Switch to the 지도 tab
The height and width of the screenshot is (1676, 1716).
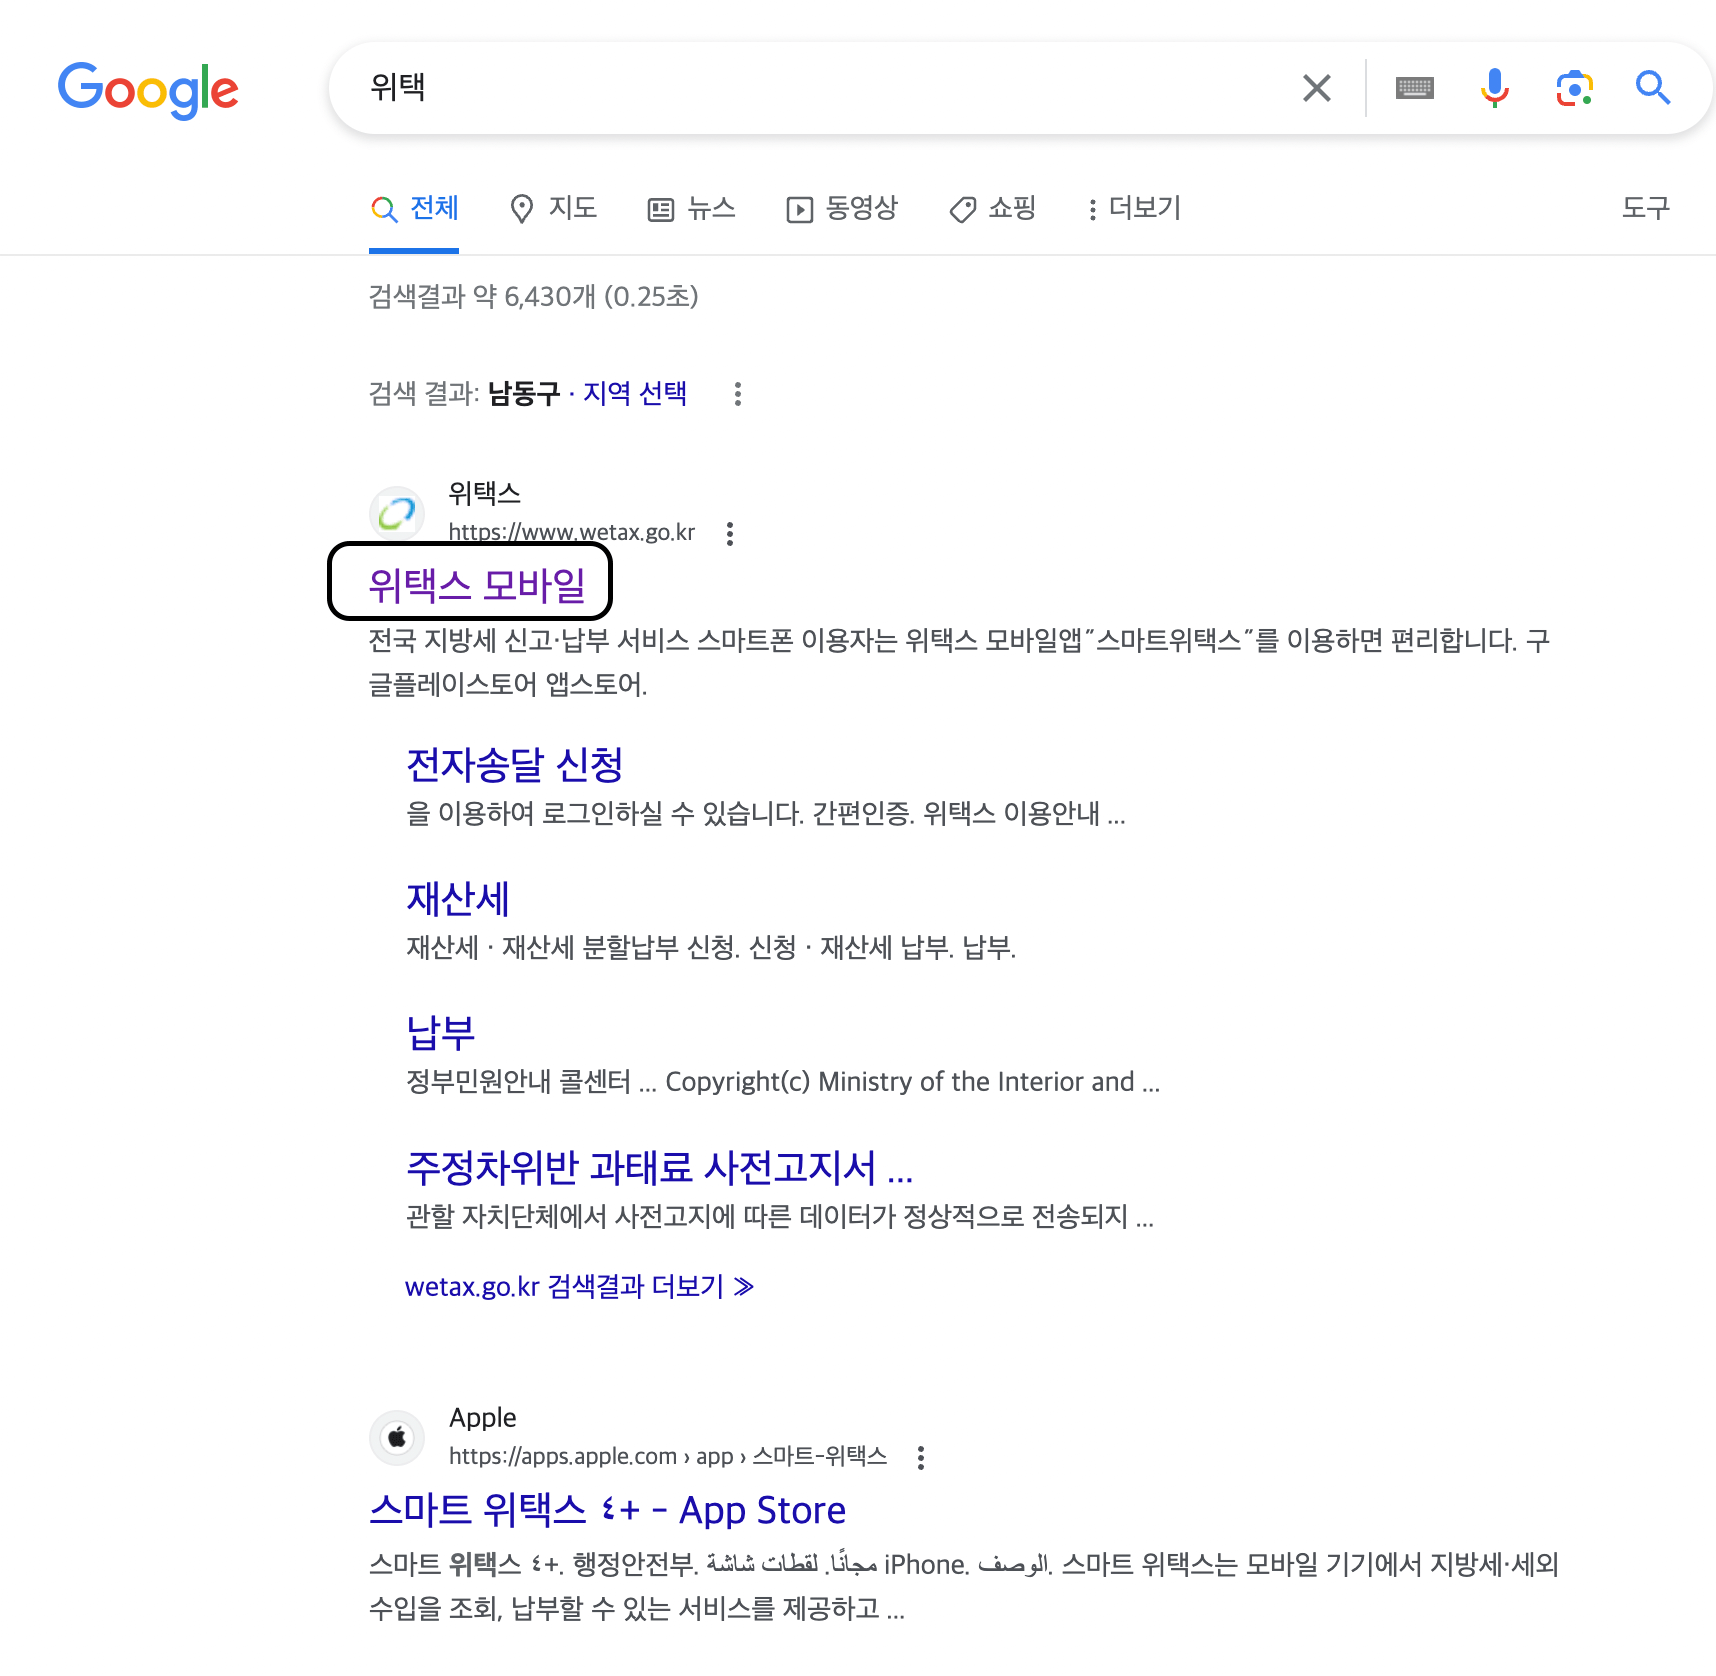tap(553, 208)
